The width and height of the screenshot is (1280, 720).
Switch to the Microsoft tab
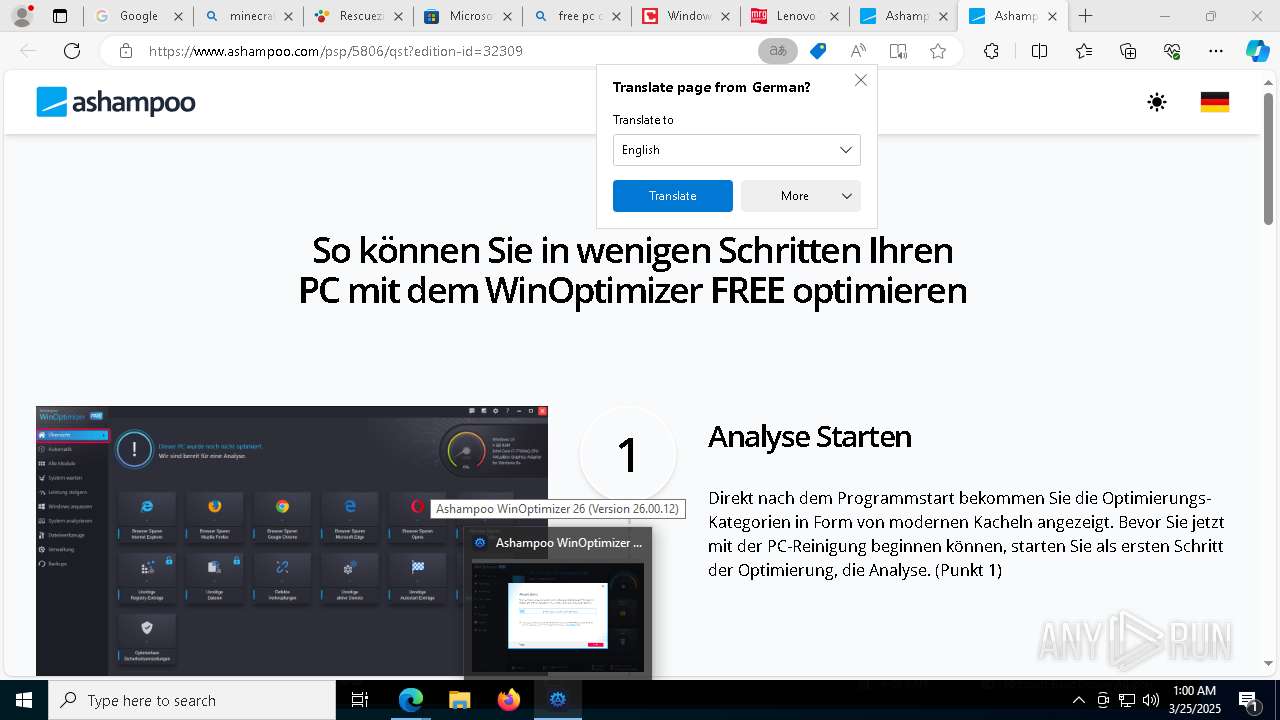[468, 16]
